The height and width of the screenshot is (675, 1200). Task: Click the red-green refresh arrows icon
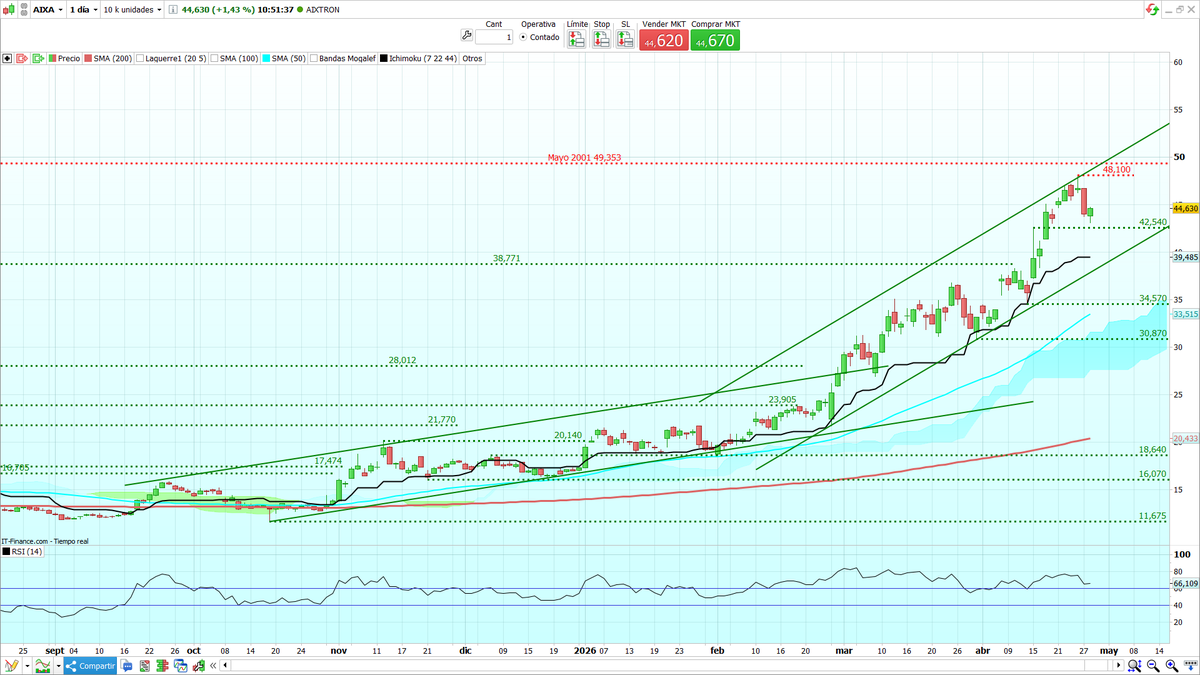click(1151, 9)
